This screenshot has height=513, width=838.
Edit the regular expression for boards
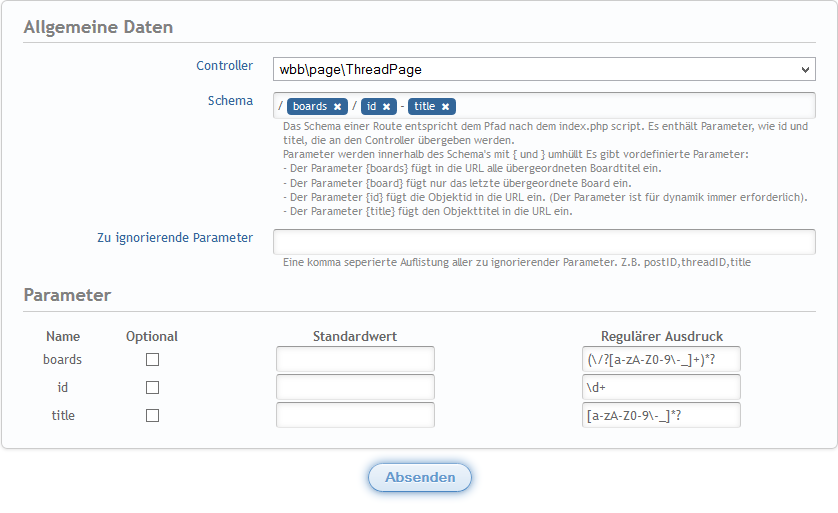[x=661, y=360]
